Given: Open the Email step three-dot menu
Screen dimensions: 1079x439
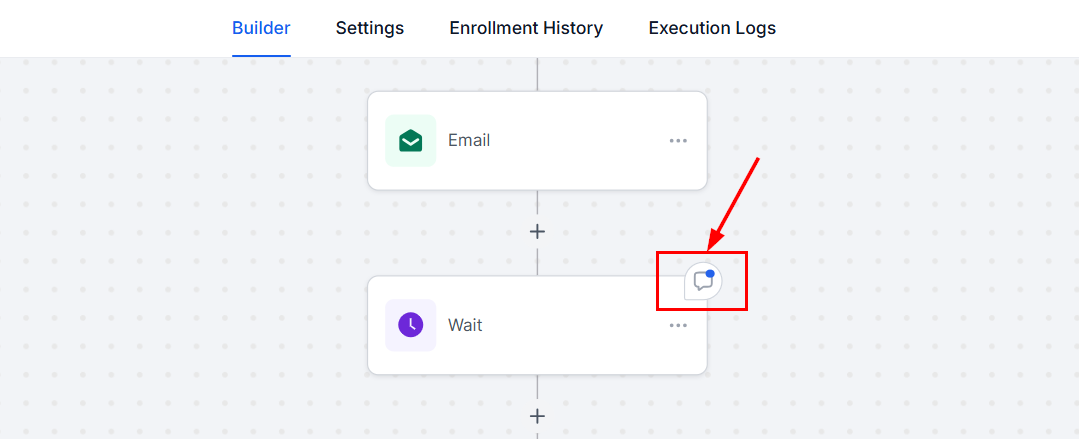Looking at the screenshot, I should (678, 141).
